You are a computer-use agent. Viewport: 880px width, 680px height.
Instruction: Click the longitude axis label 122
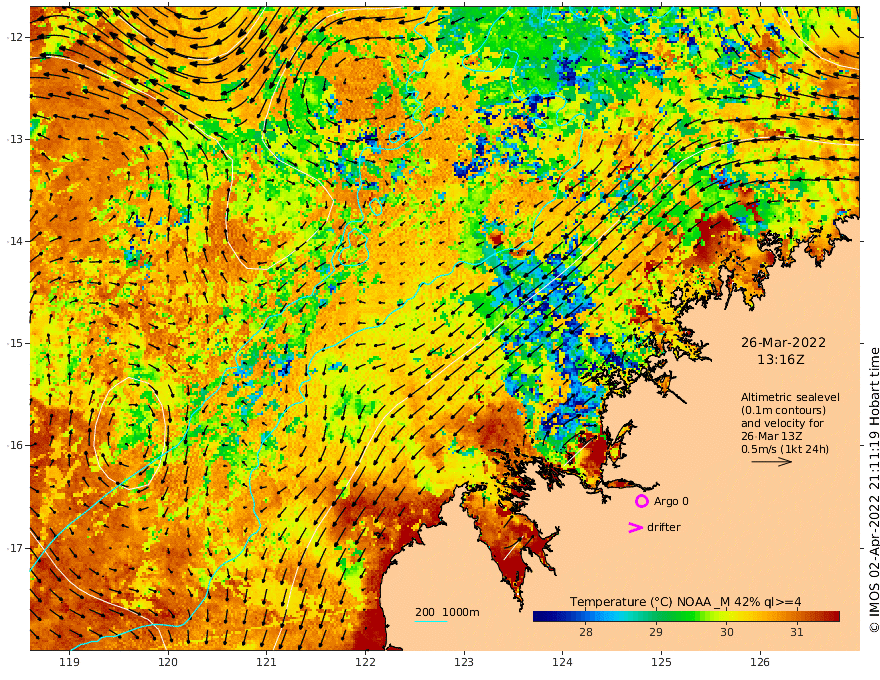tap(365, 662)
